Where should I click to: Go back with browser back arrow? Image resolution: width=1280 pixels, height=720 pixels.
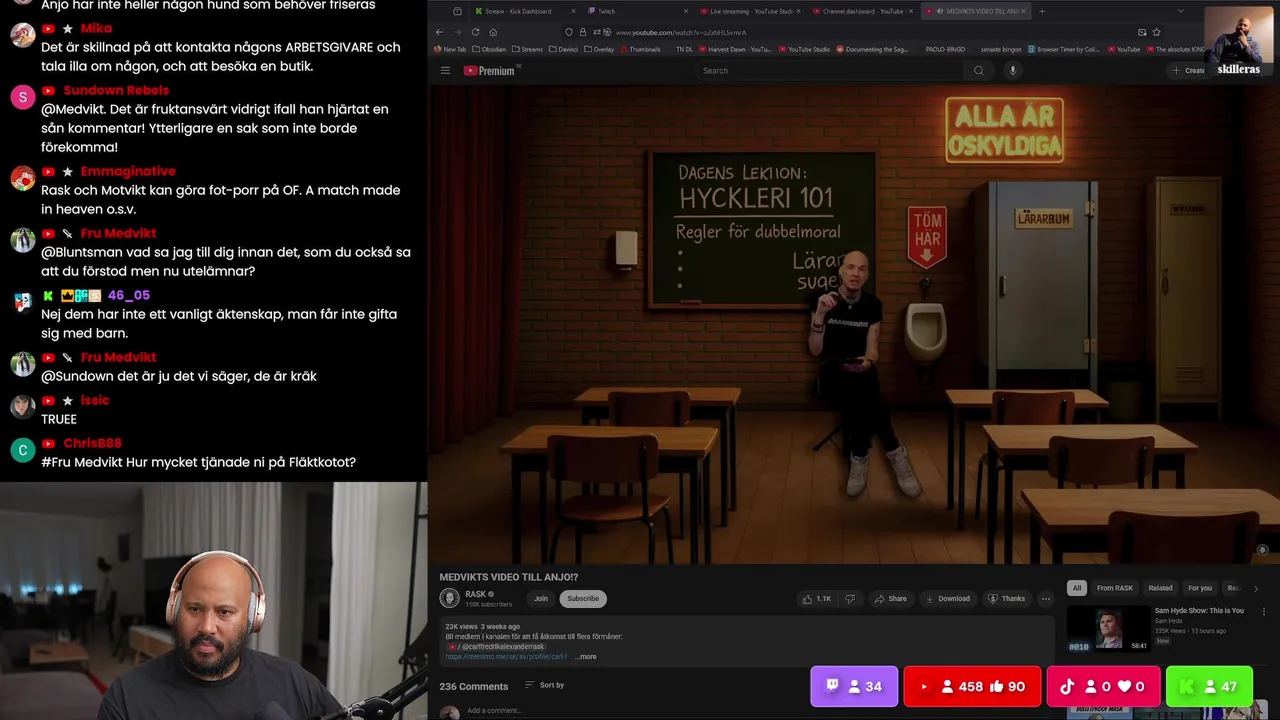point(441,32)
